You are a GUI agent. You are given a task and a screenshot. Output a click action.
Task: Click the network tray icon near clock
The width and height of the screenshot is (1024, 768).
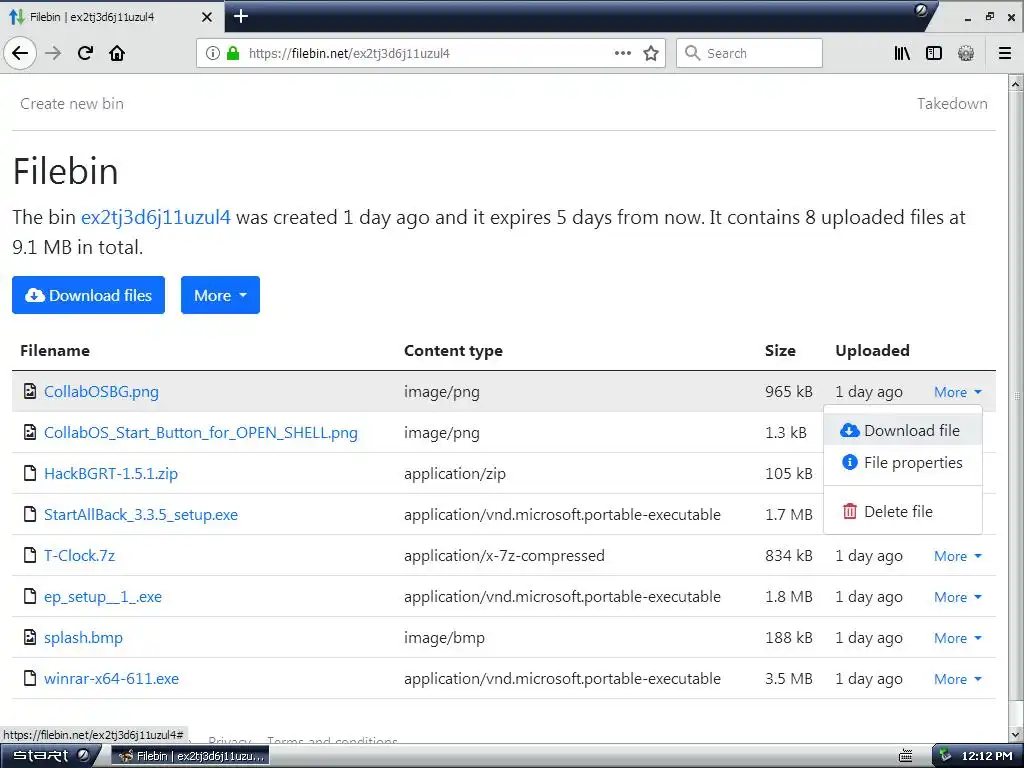(x=945, y=756)
